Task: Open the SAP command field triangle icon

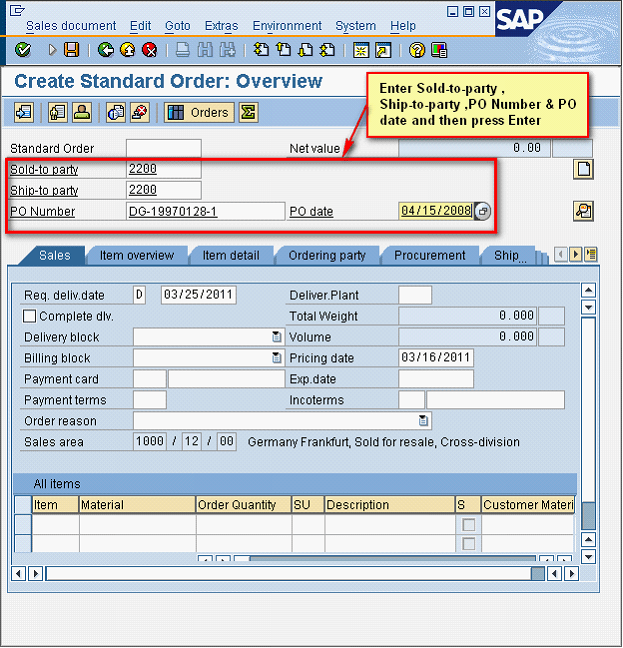Action: 52,50
